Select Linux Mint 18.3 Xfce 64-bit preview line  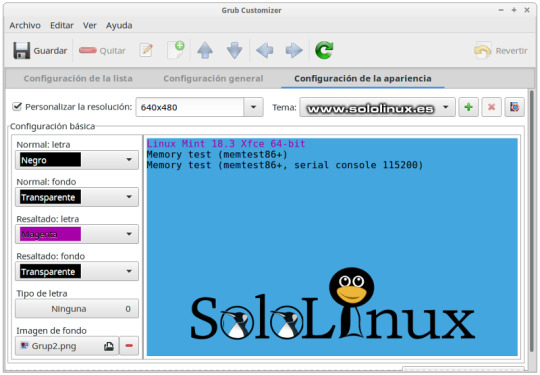[x=226, y=144]
